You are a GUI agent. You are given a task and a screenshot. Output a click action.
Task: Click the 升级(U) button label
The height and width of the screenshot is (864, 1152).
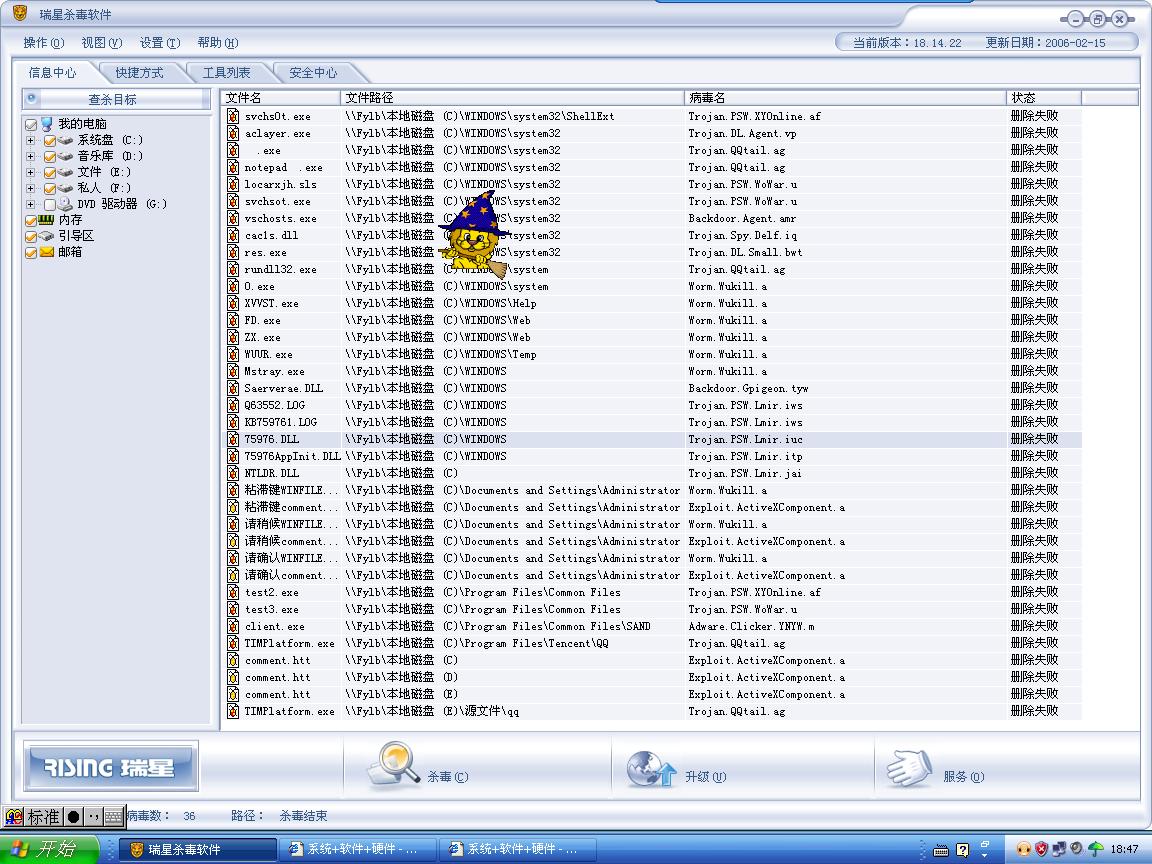click(x=705, y=777)
